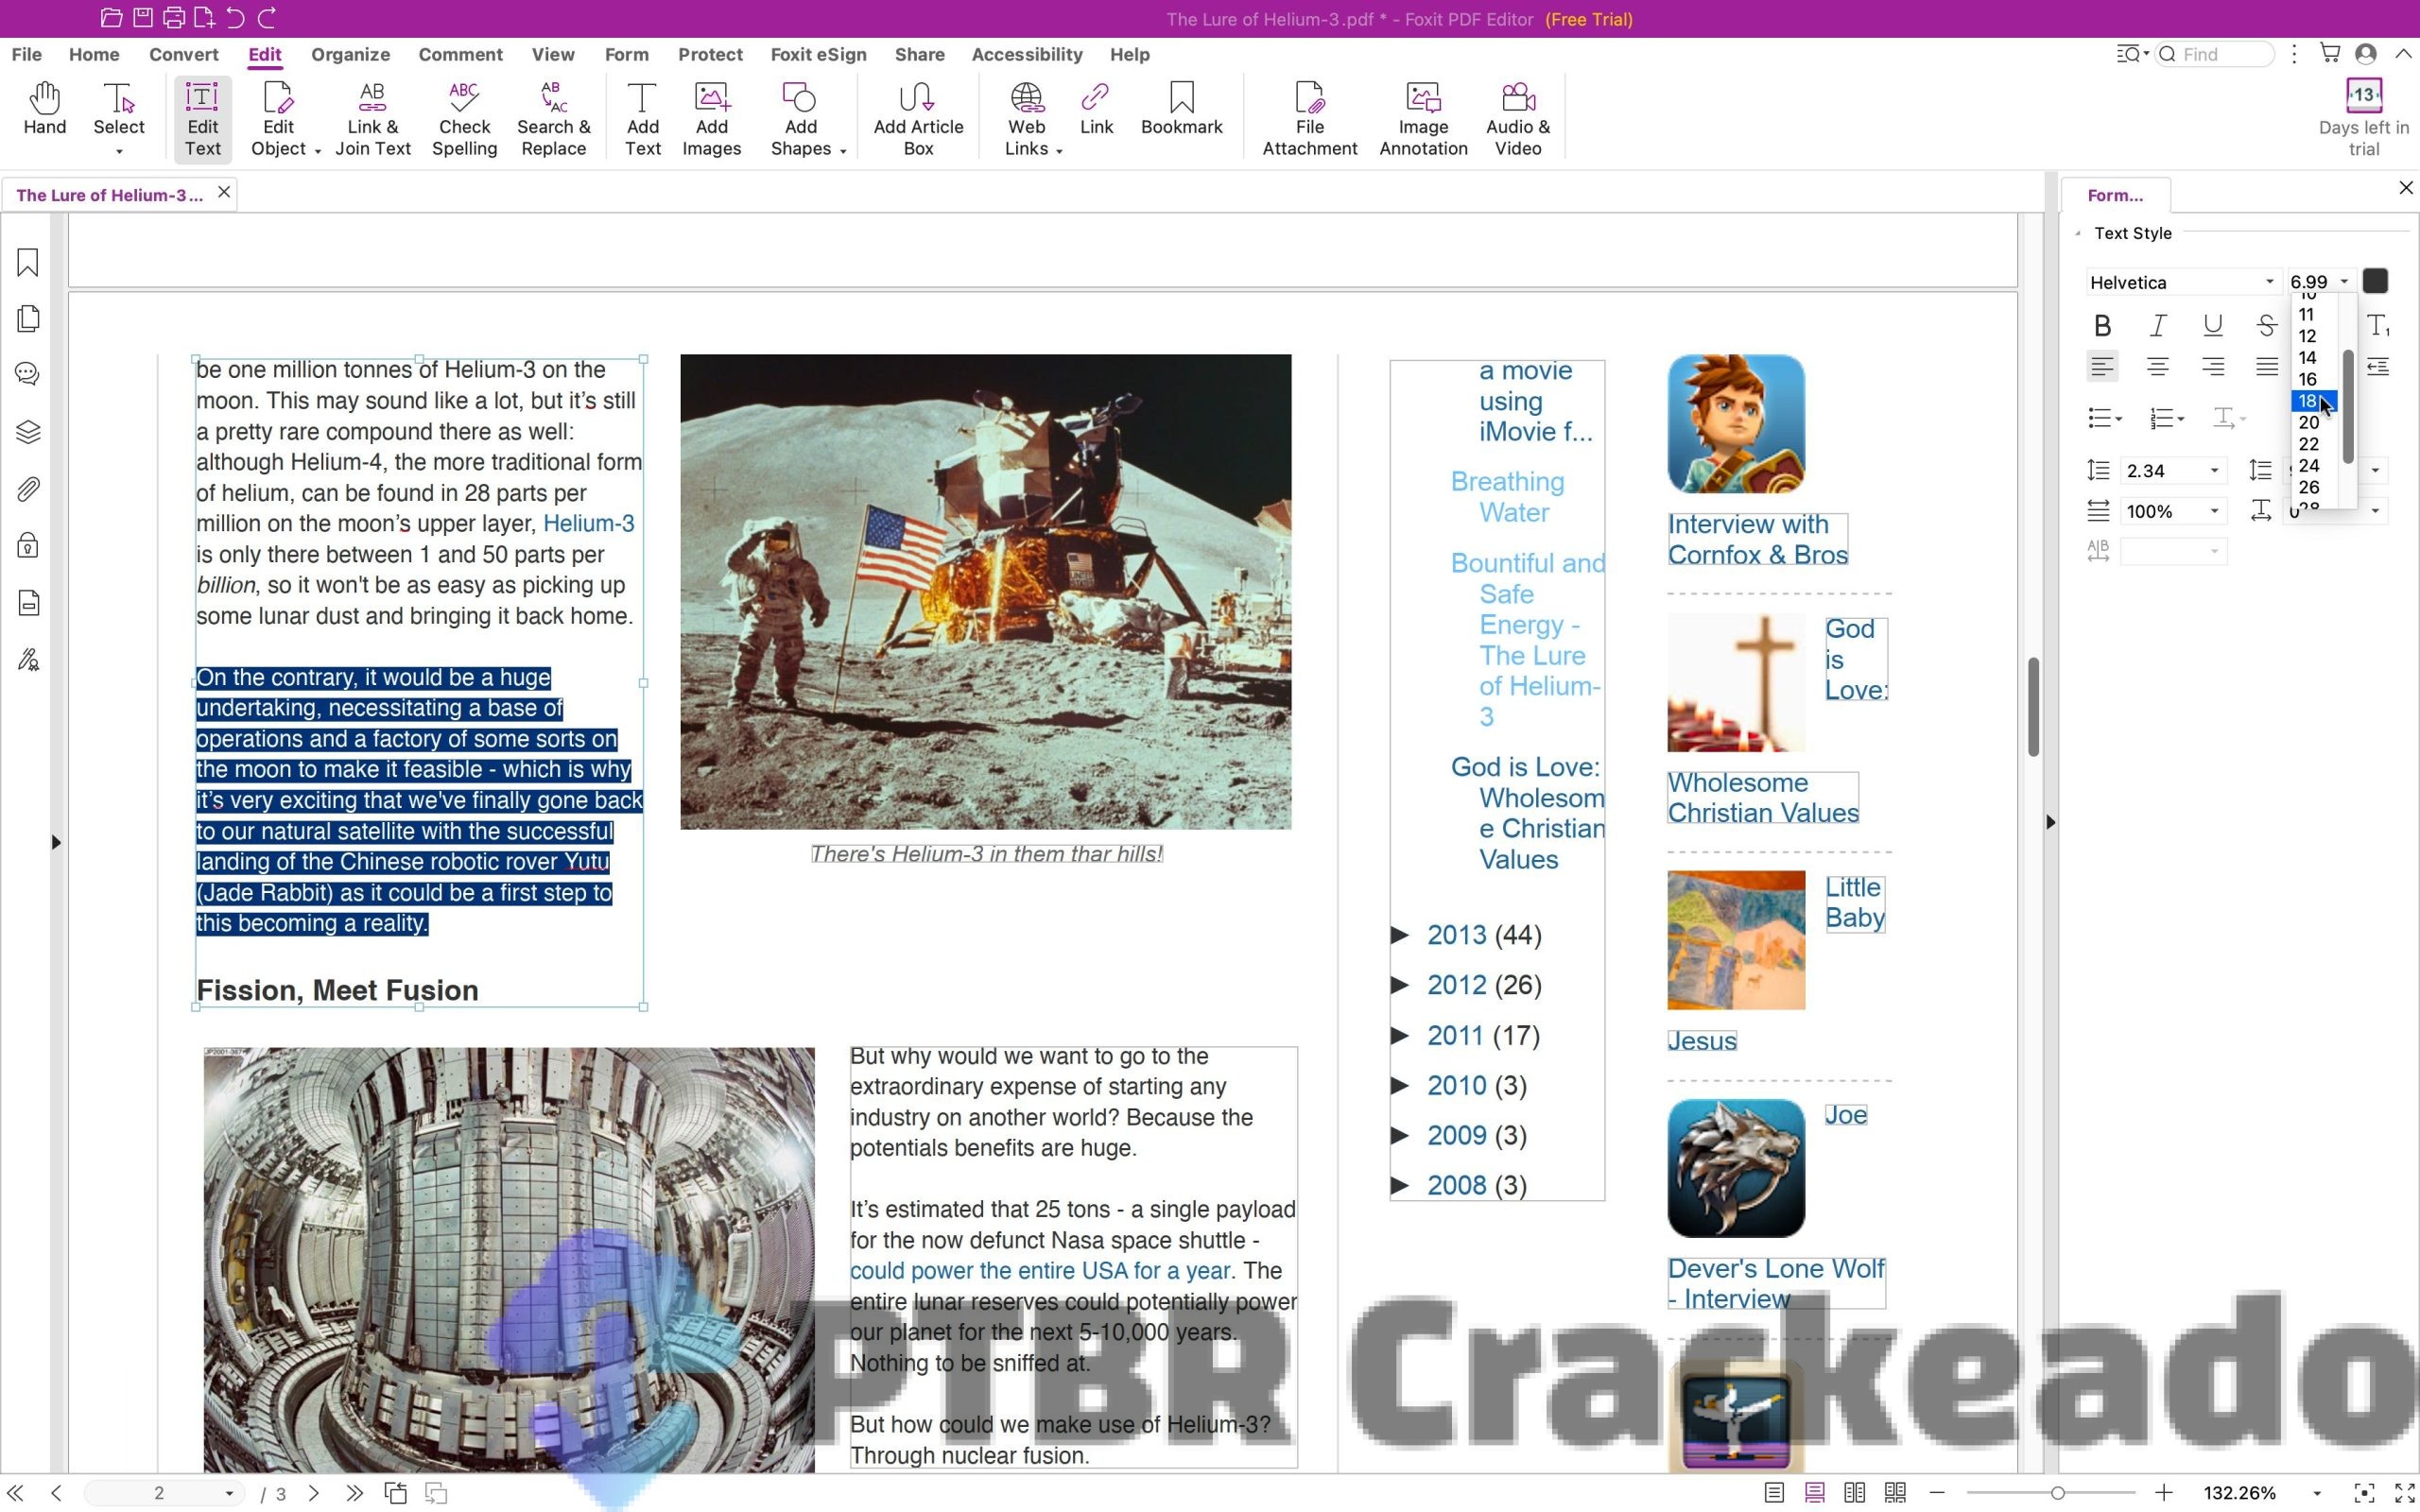Click Add Article Box
Viewport: 2420px width, 1512px height.
(x=918, y=119)
